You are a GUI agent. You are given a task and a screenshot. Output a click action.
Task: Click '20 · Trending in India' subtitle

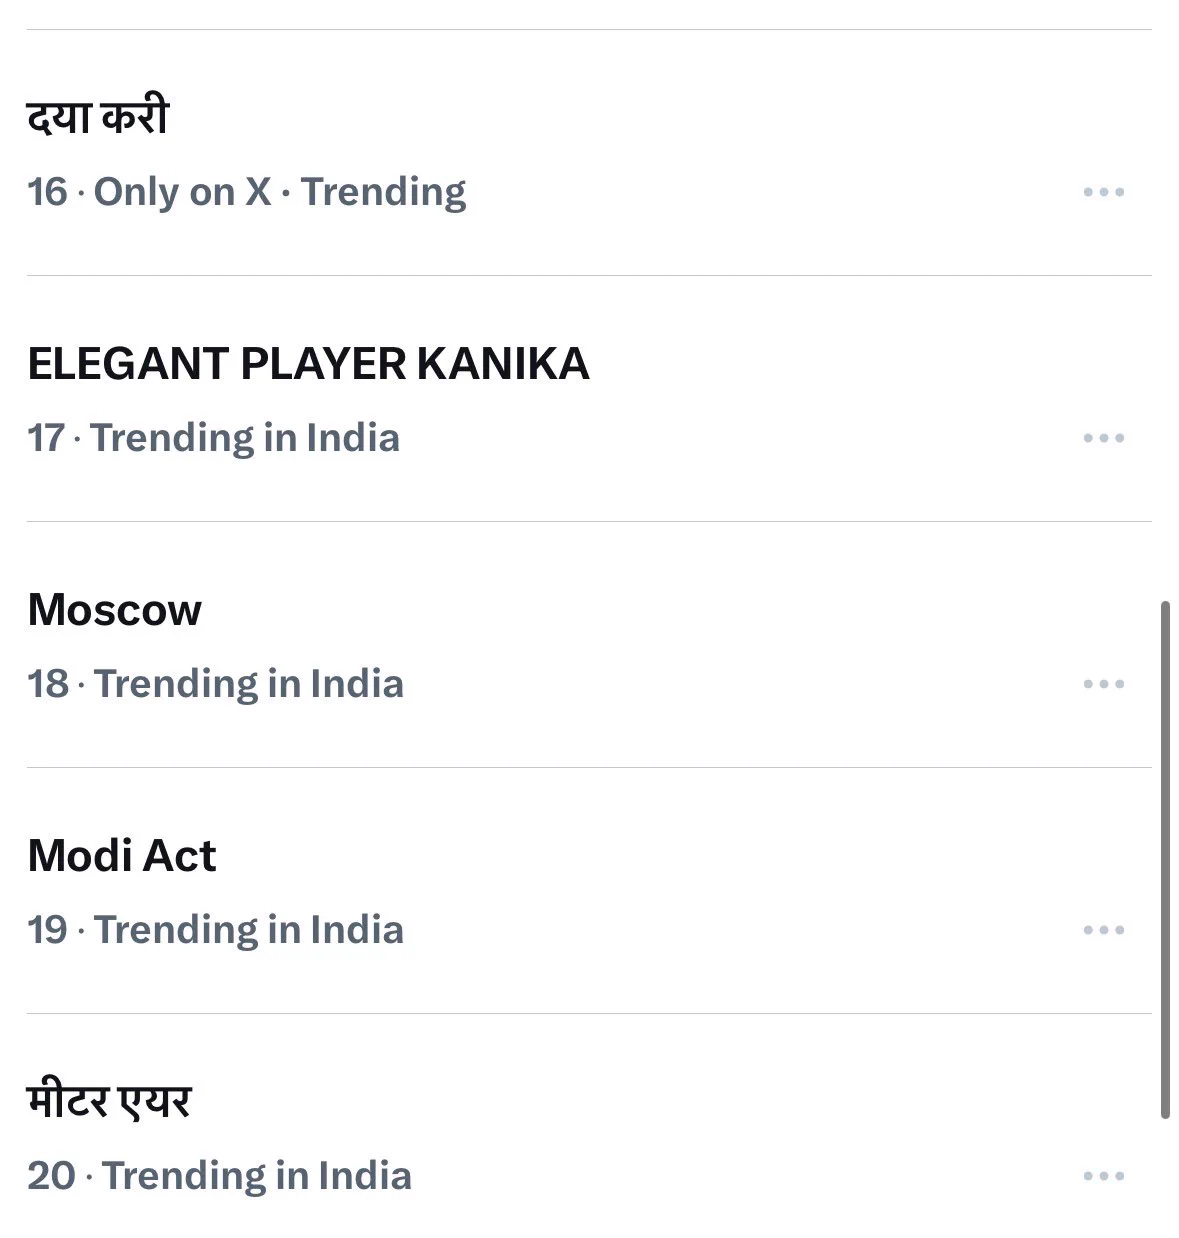[x=219, y=1176]
